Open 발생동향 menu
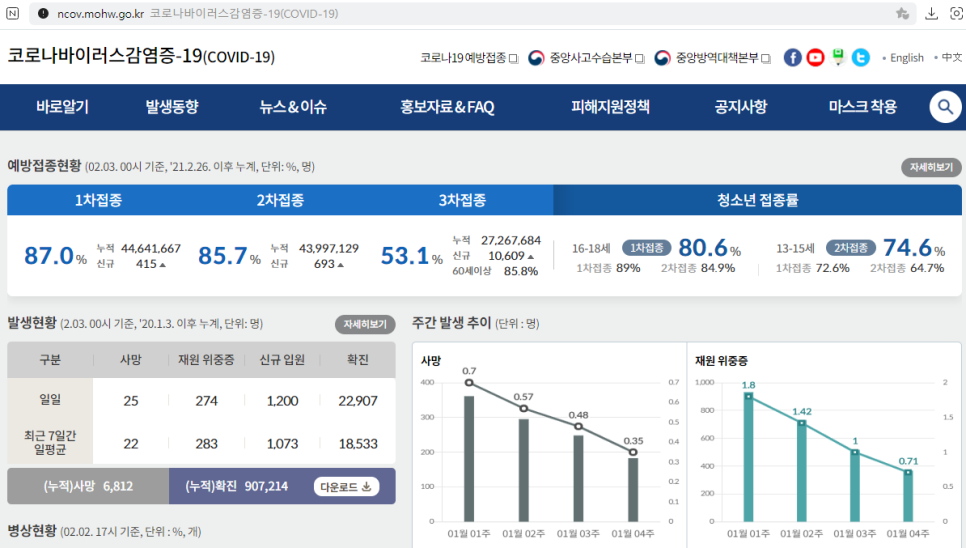The width and height of the screenshot is (966, 548). pos(172,107)
